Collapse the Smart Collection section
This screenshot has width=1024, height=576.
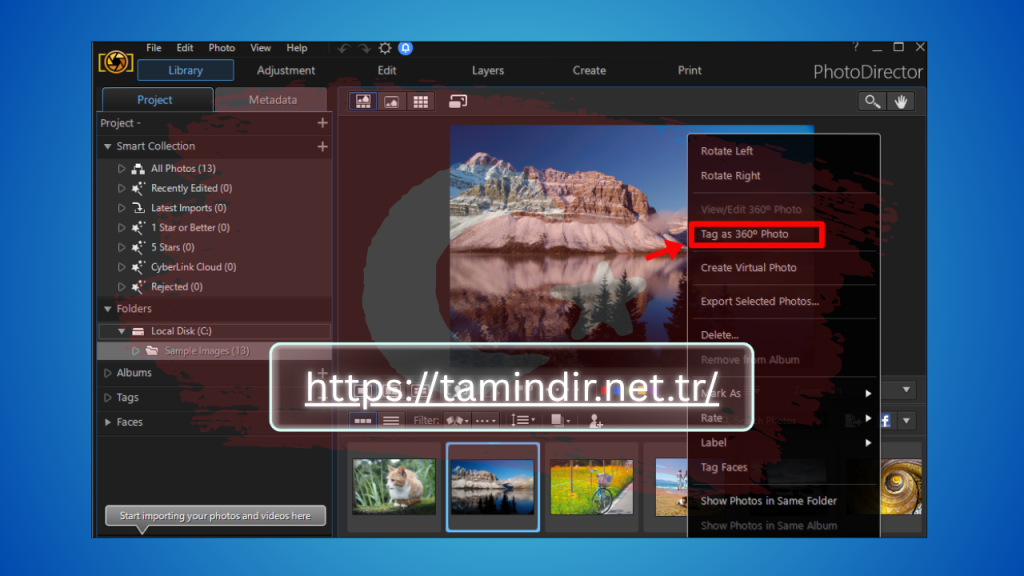point(108,146)
